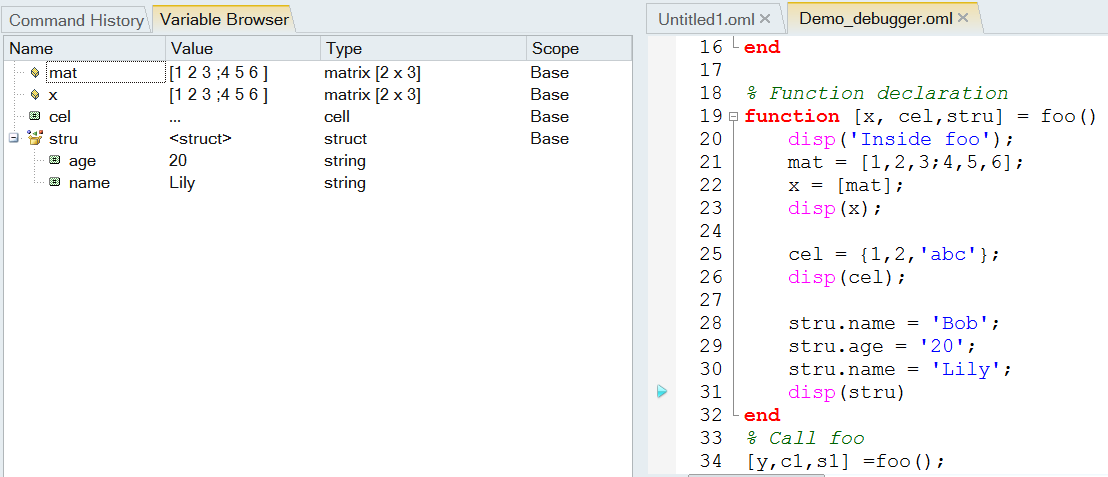The height and width of the screenshot is (477, 1108).
Task: Select the Variable Browser tab
Action: coord(224,19)
